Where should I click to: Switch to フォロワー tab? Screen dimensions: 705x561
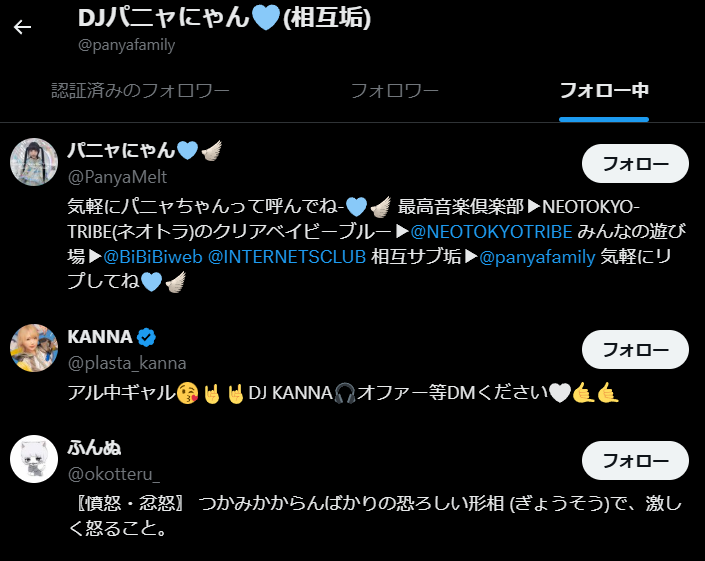coord(394,91)
